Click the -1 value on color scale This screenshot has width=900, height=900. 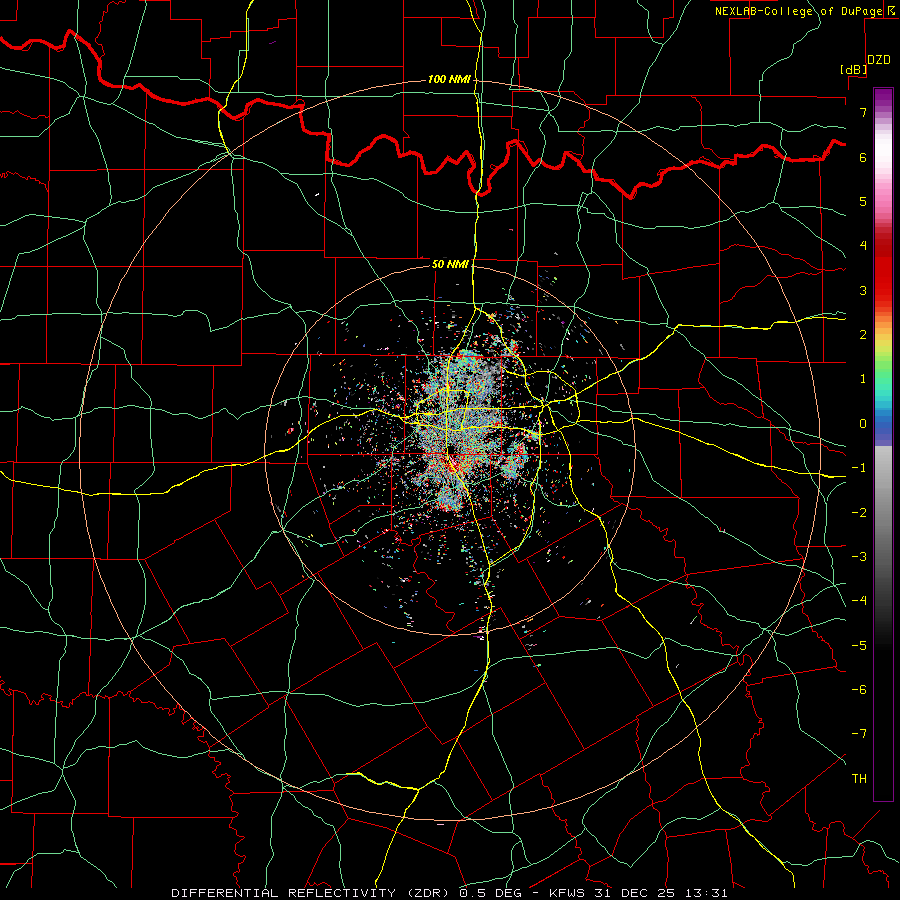coord(859,468)
